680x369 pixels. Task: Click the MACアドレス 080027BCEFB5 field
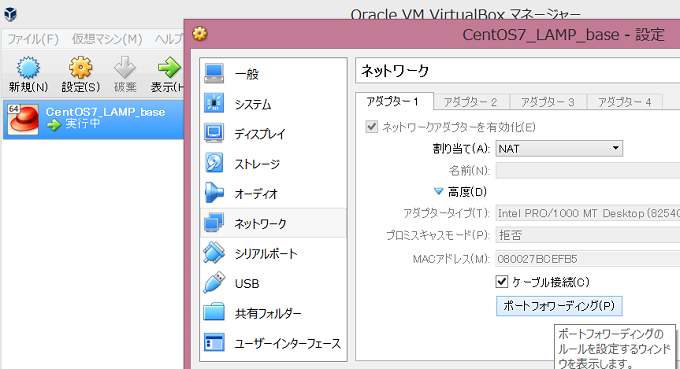[x=588, y=259]
